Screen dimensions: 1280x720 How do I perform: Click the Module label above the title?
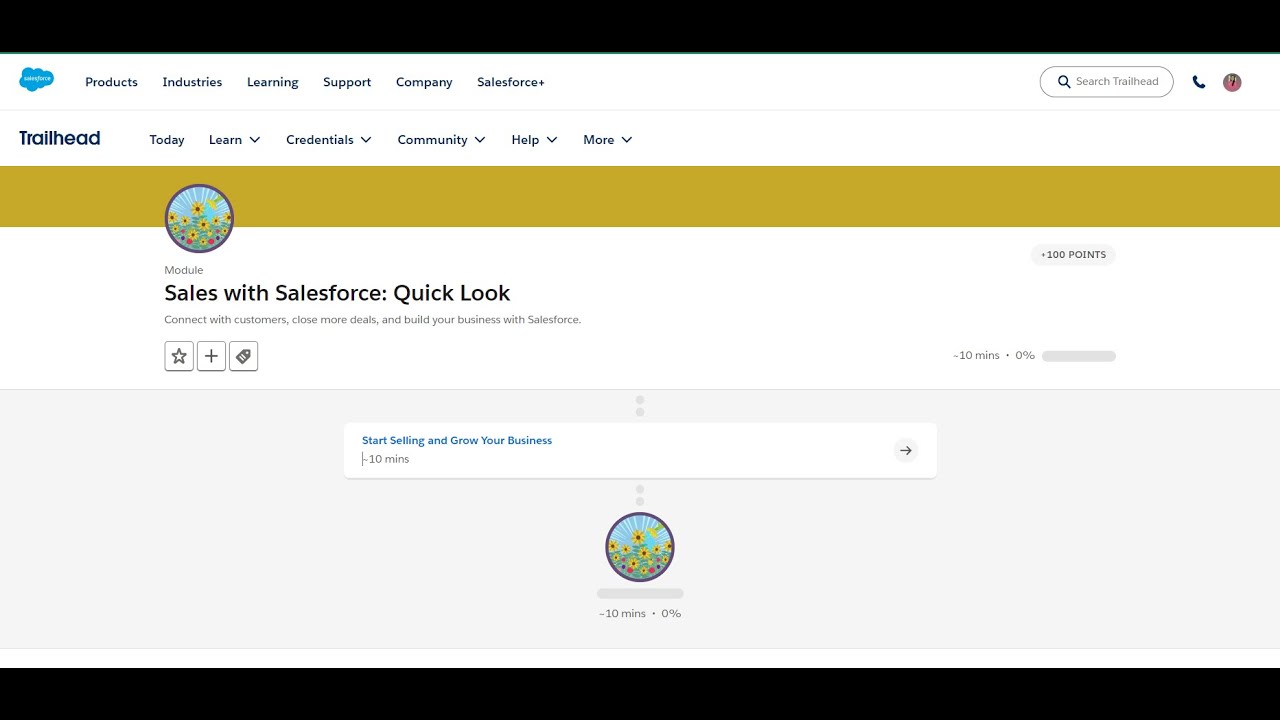(x=184, y=270)
